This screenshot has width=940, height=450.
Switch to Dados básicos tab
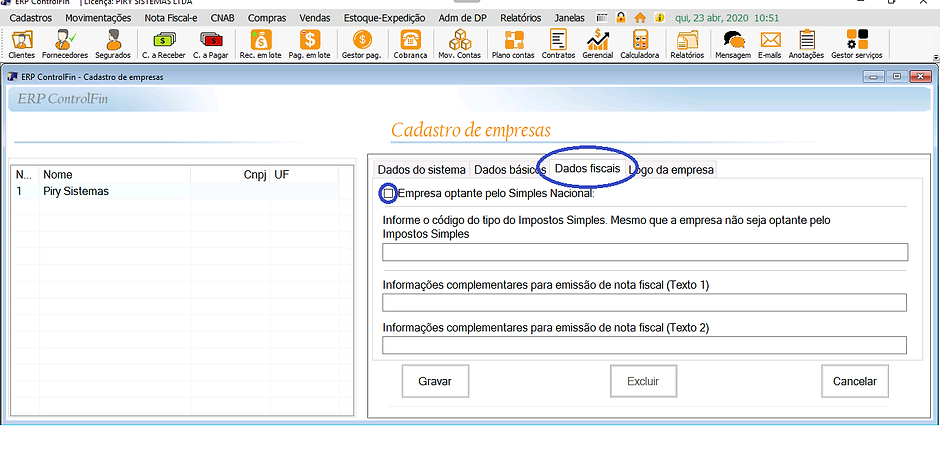coord(509,170)
